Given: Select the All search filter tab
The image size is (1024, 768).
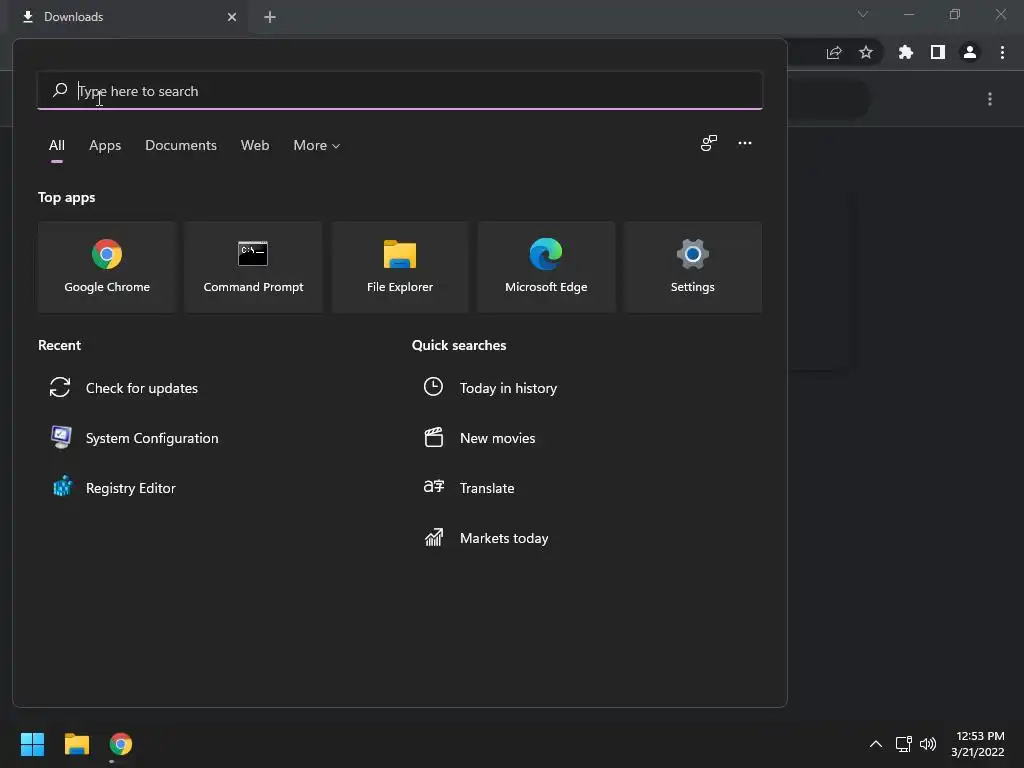Looking at the screenshot, I should pos(57,145).
